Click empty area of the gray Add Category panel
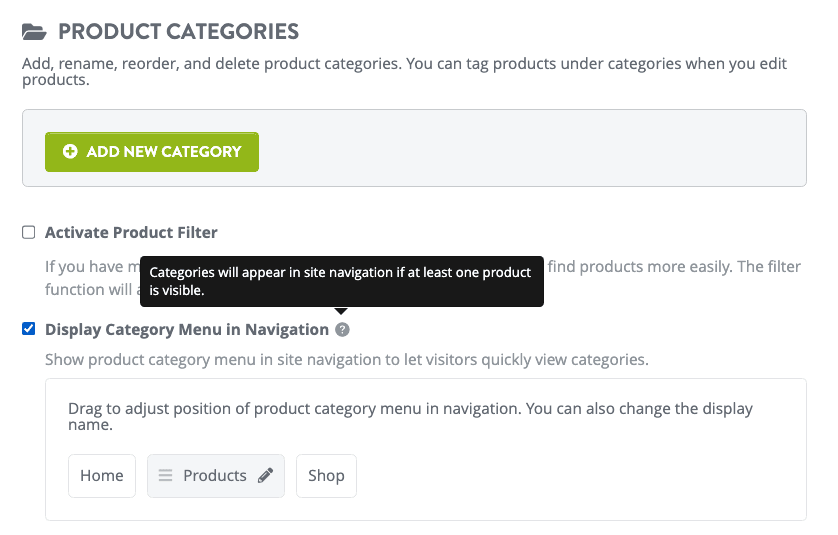 pos(530,150)
